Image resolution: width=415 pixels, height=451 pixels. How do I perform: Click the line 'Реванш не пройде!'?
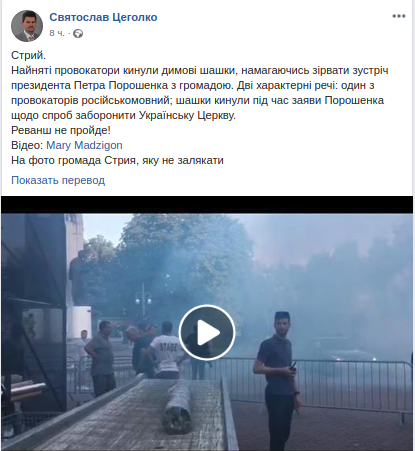click(61, 130)
